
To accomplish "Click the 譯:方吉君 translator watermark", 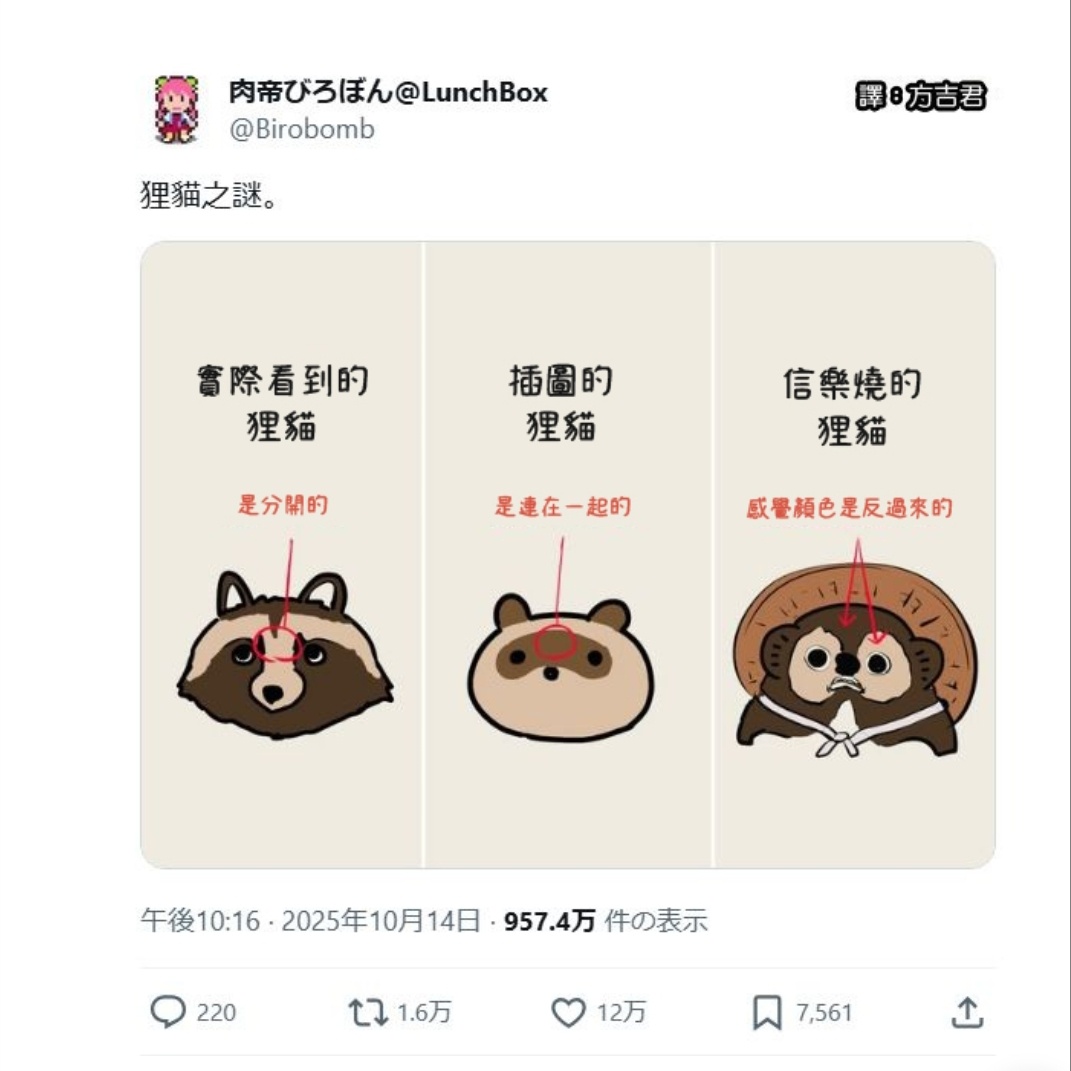I will click(921, 96).
